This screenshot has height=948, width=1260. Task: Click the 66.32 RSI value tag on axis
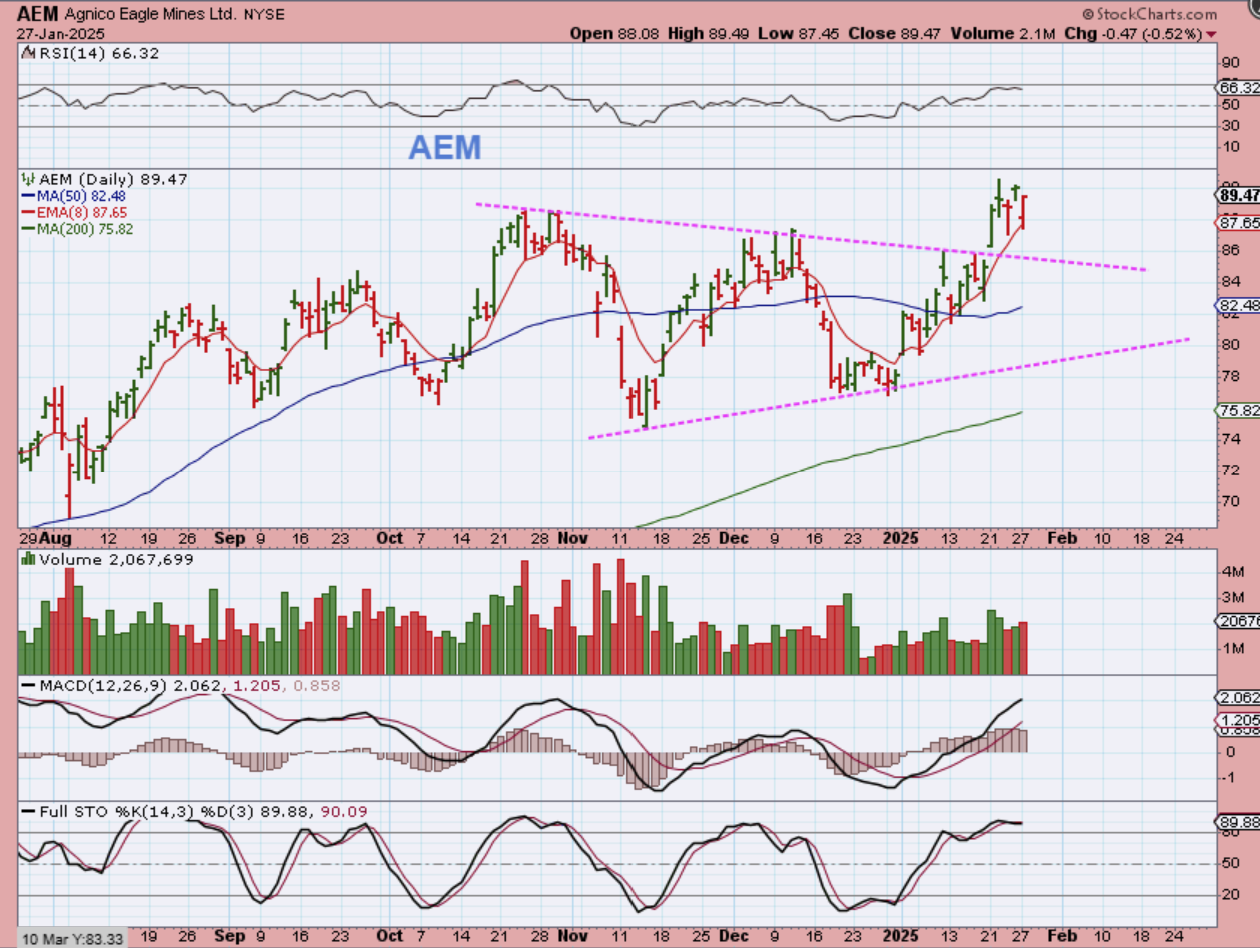click(x=1236, y=87)
